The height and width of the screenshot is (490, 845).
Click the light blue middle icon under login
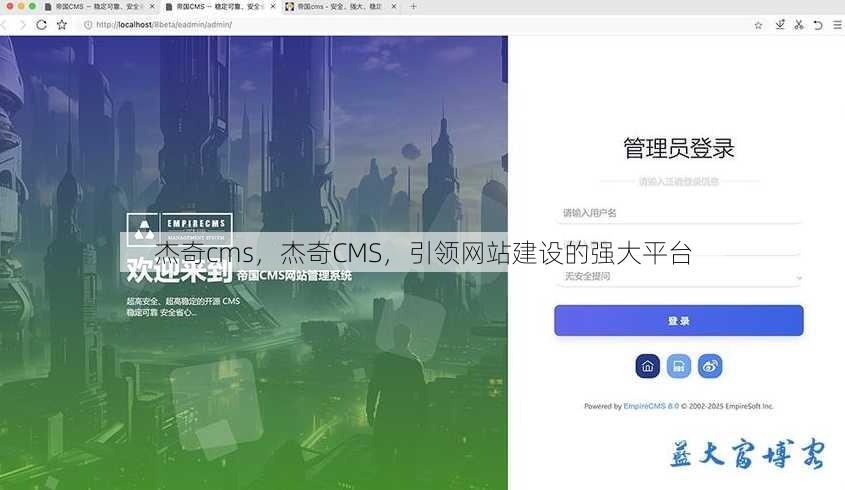pos(678,367)
